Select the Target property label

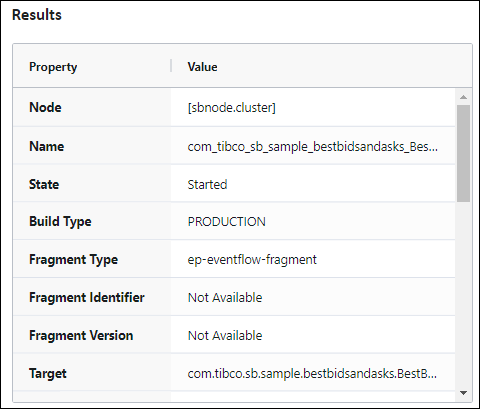pyautogui.click(x=48, y=373)
